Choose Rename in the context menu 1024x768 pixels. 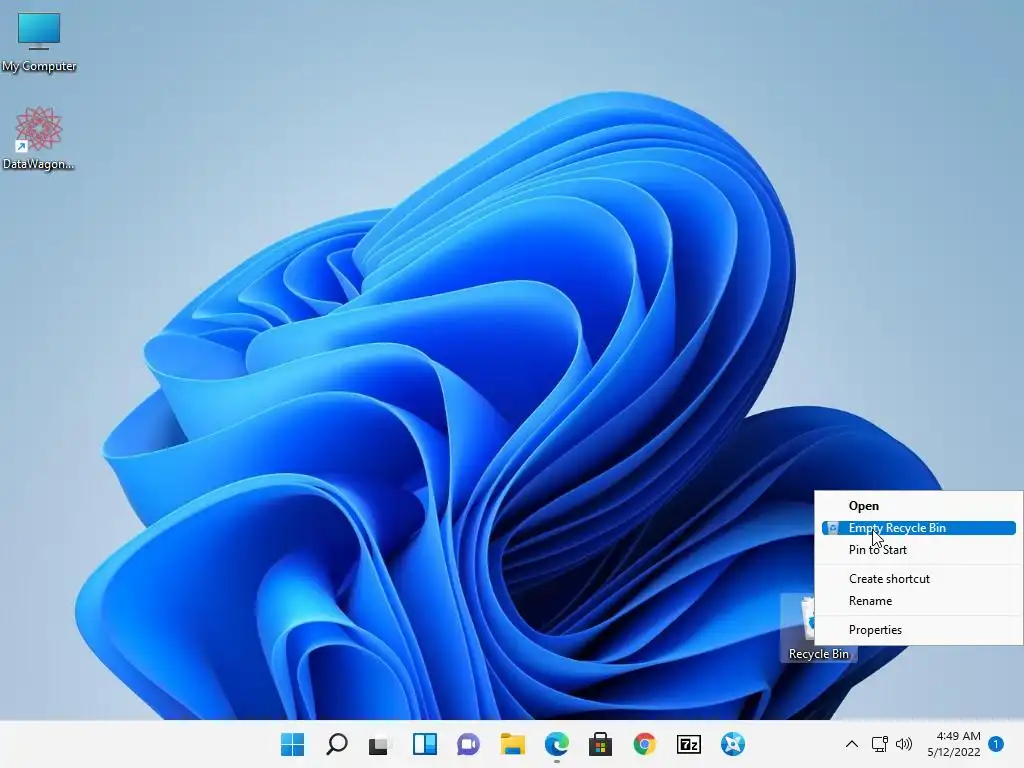tap(918, 601)
